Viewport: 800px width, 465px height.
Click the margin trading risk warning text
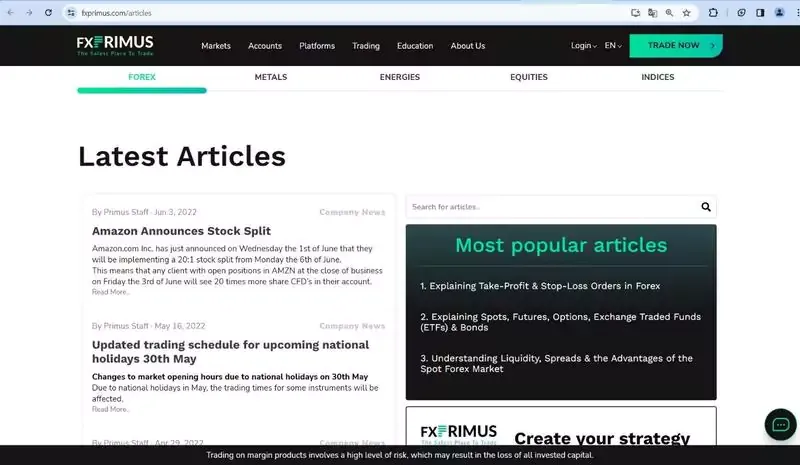tap(400, 455)
